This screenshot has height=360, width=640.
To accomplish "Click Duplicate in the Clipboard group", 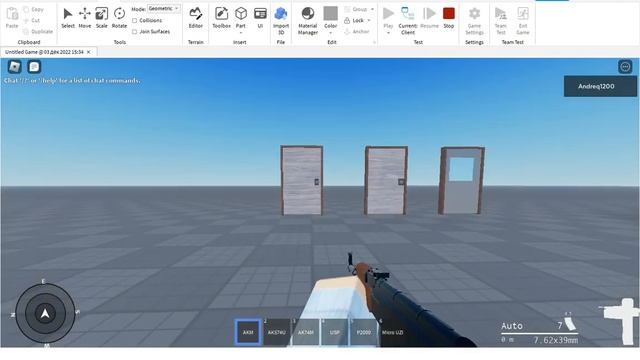I will [38, 31].
